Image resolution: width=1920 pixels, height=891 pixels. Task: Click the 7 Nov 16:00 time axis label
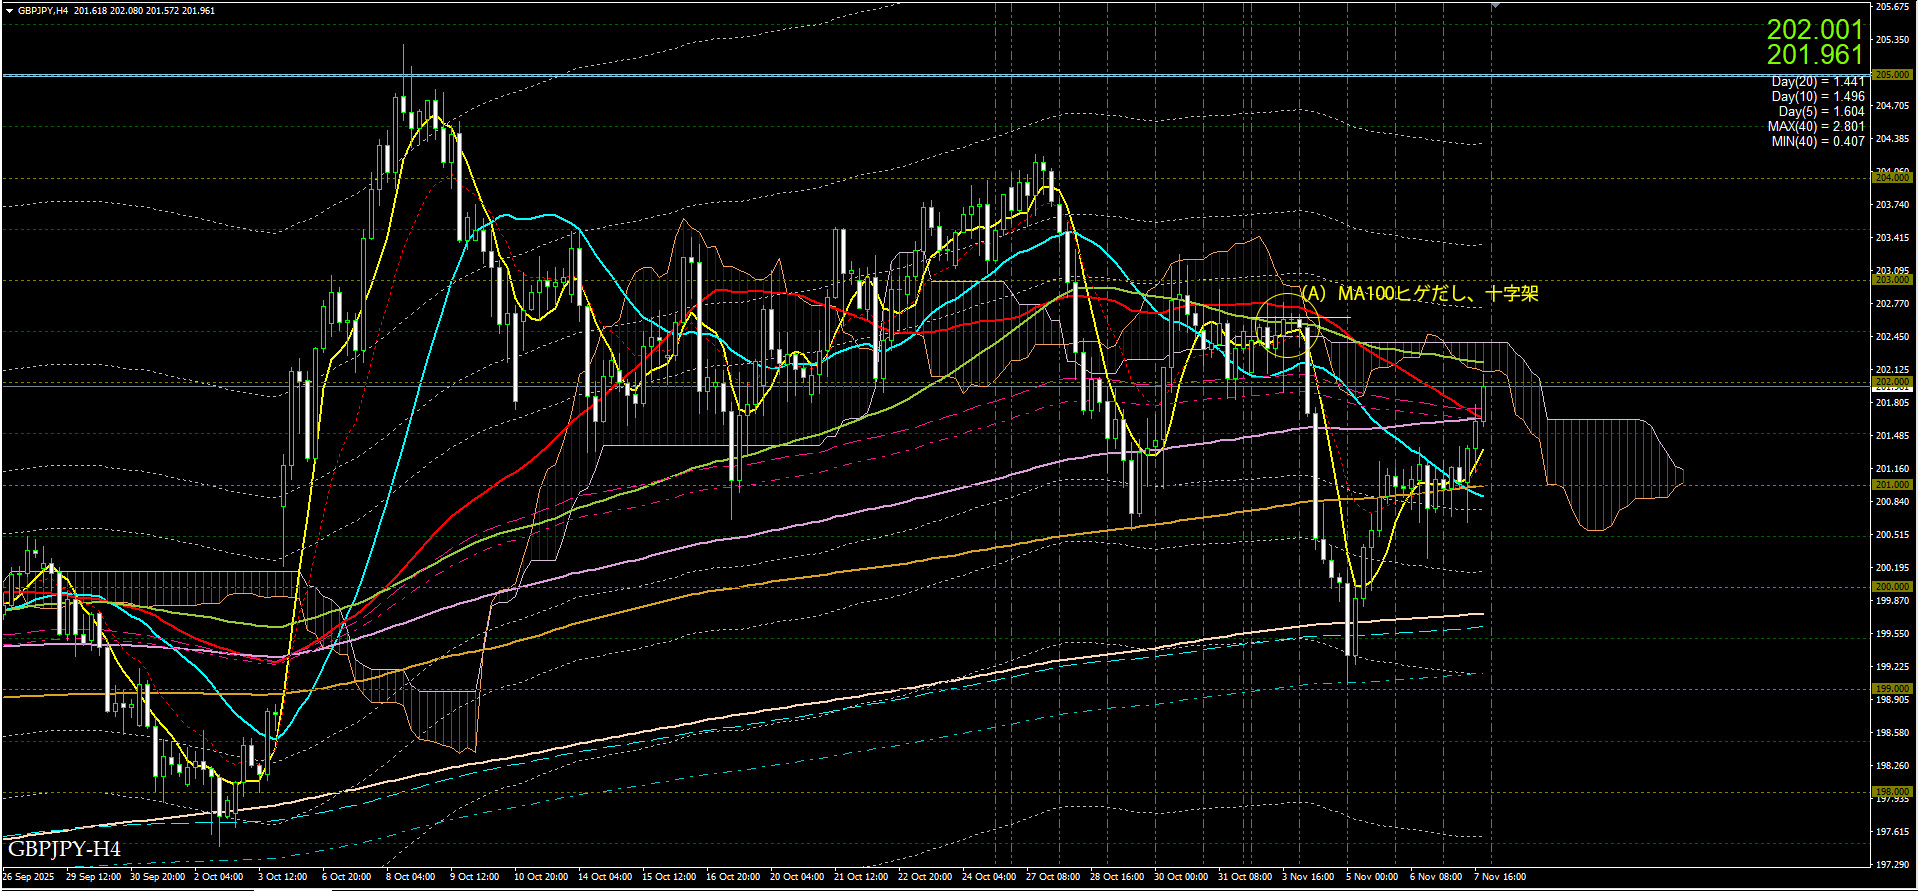(1500, 877)
